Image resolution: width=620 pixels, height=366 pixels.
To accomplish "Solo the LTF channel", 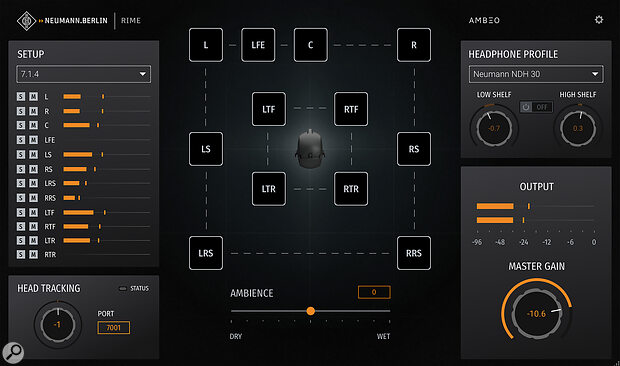I will pos(21,213).
